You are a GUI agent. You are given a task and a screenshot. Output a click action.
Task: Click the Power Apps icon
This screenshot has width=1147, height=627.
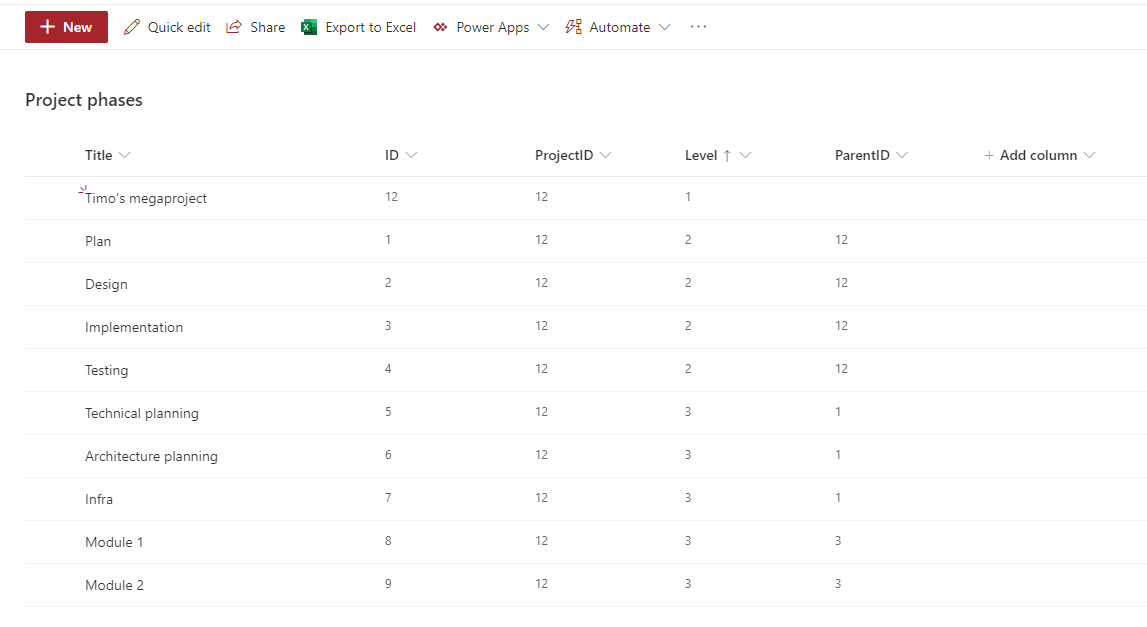click(x=440, y=27)
